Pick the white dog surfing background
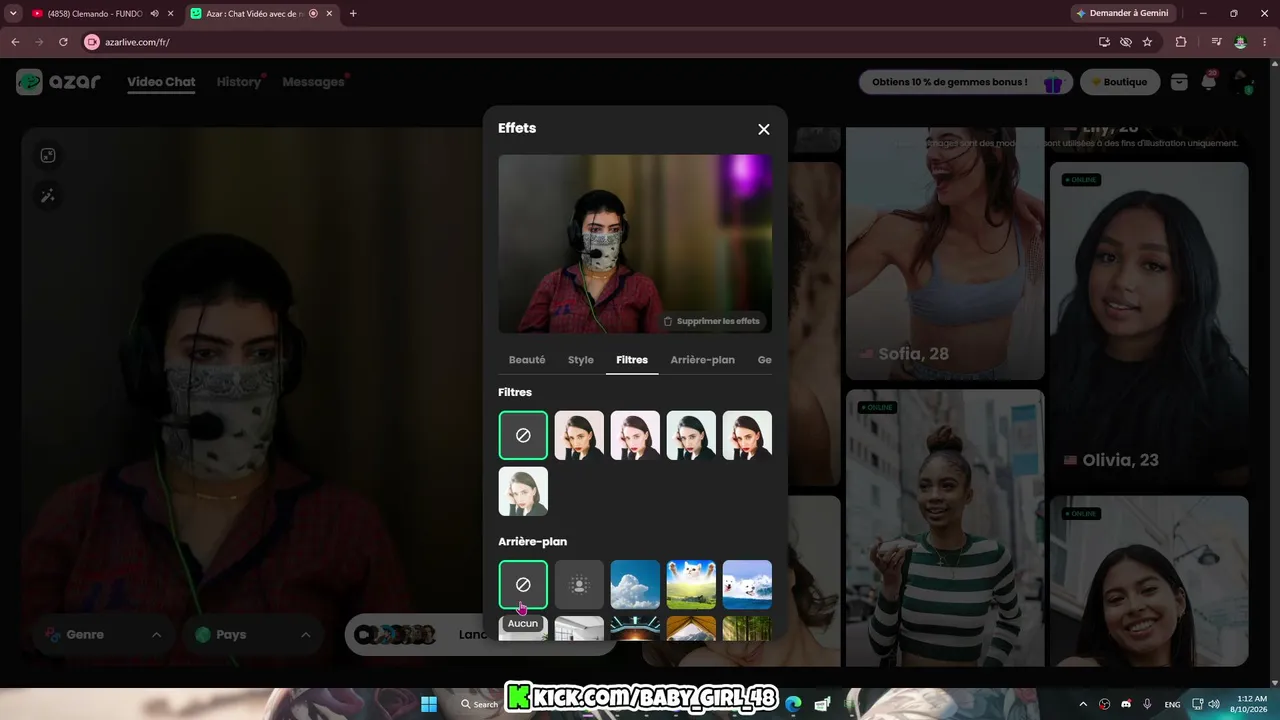This screenshot has width=1280, height=720. tap(747, 584)
